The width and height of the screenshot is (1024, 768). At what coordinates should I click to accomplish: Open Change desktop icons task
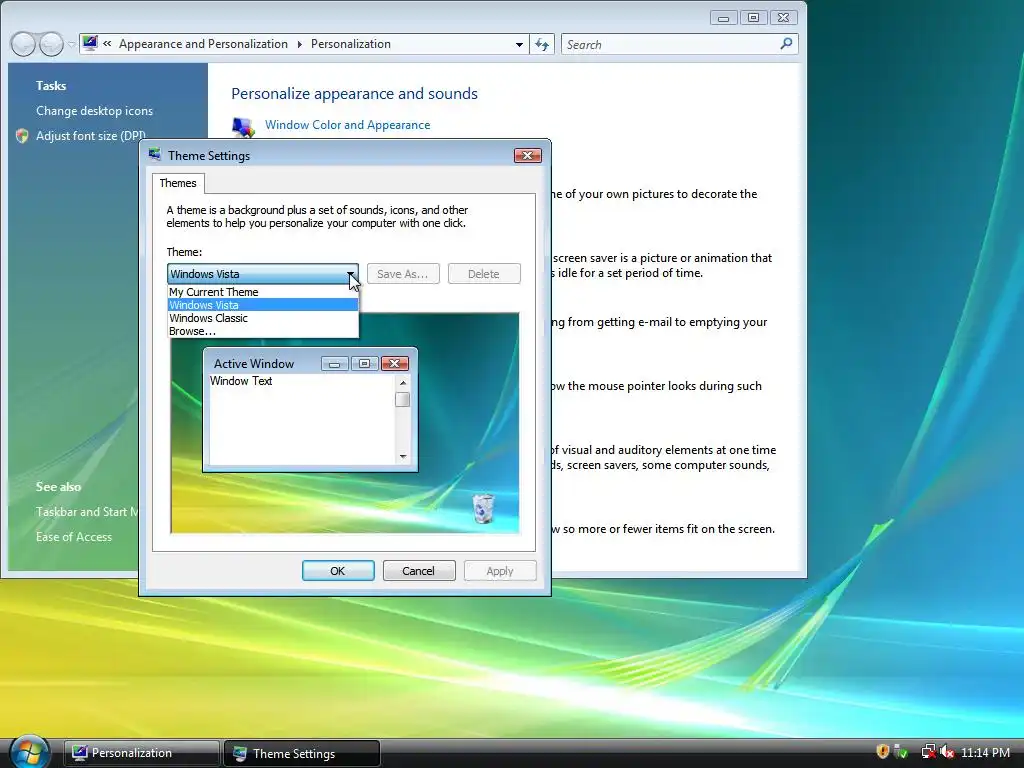[95, 111]
